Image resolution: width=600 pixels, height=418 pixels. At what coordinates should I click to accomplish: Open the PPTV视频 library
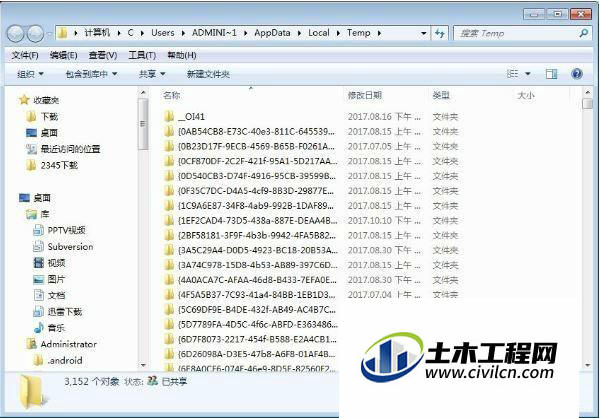[x=66, y=230]
